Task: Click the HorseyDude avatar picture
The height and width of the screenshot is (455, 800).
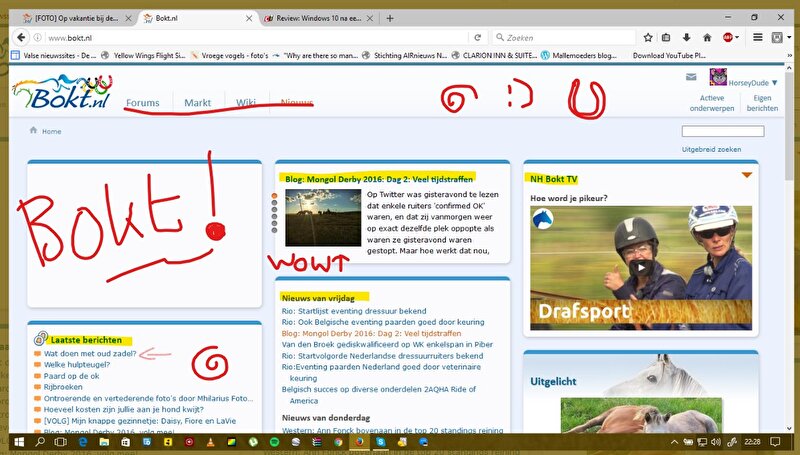Action: click(717, 78)
